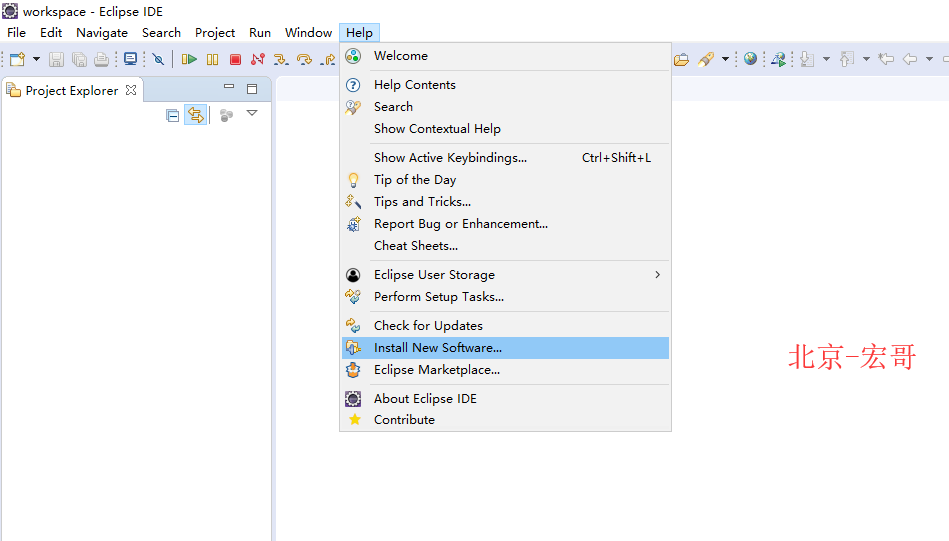This screenshot has width=949, height=541.
Task: Select Cheat Sheets...
Action: pyautogui.click(x=505, y=246)
